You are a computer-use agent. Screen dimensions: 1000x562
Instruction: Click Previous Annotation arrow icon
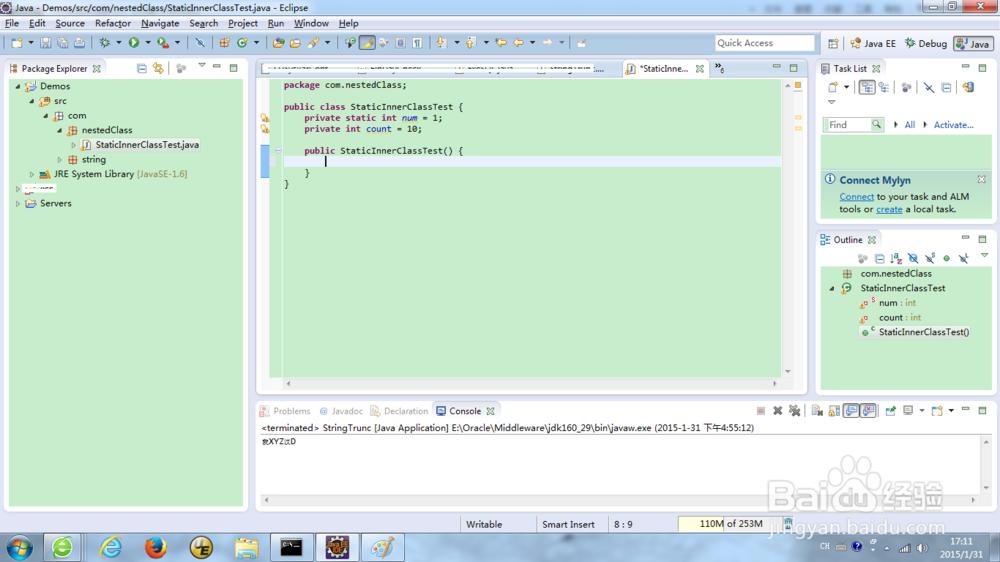click(471, 43)
